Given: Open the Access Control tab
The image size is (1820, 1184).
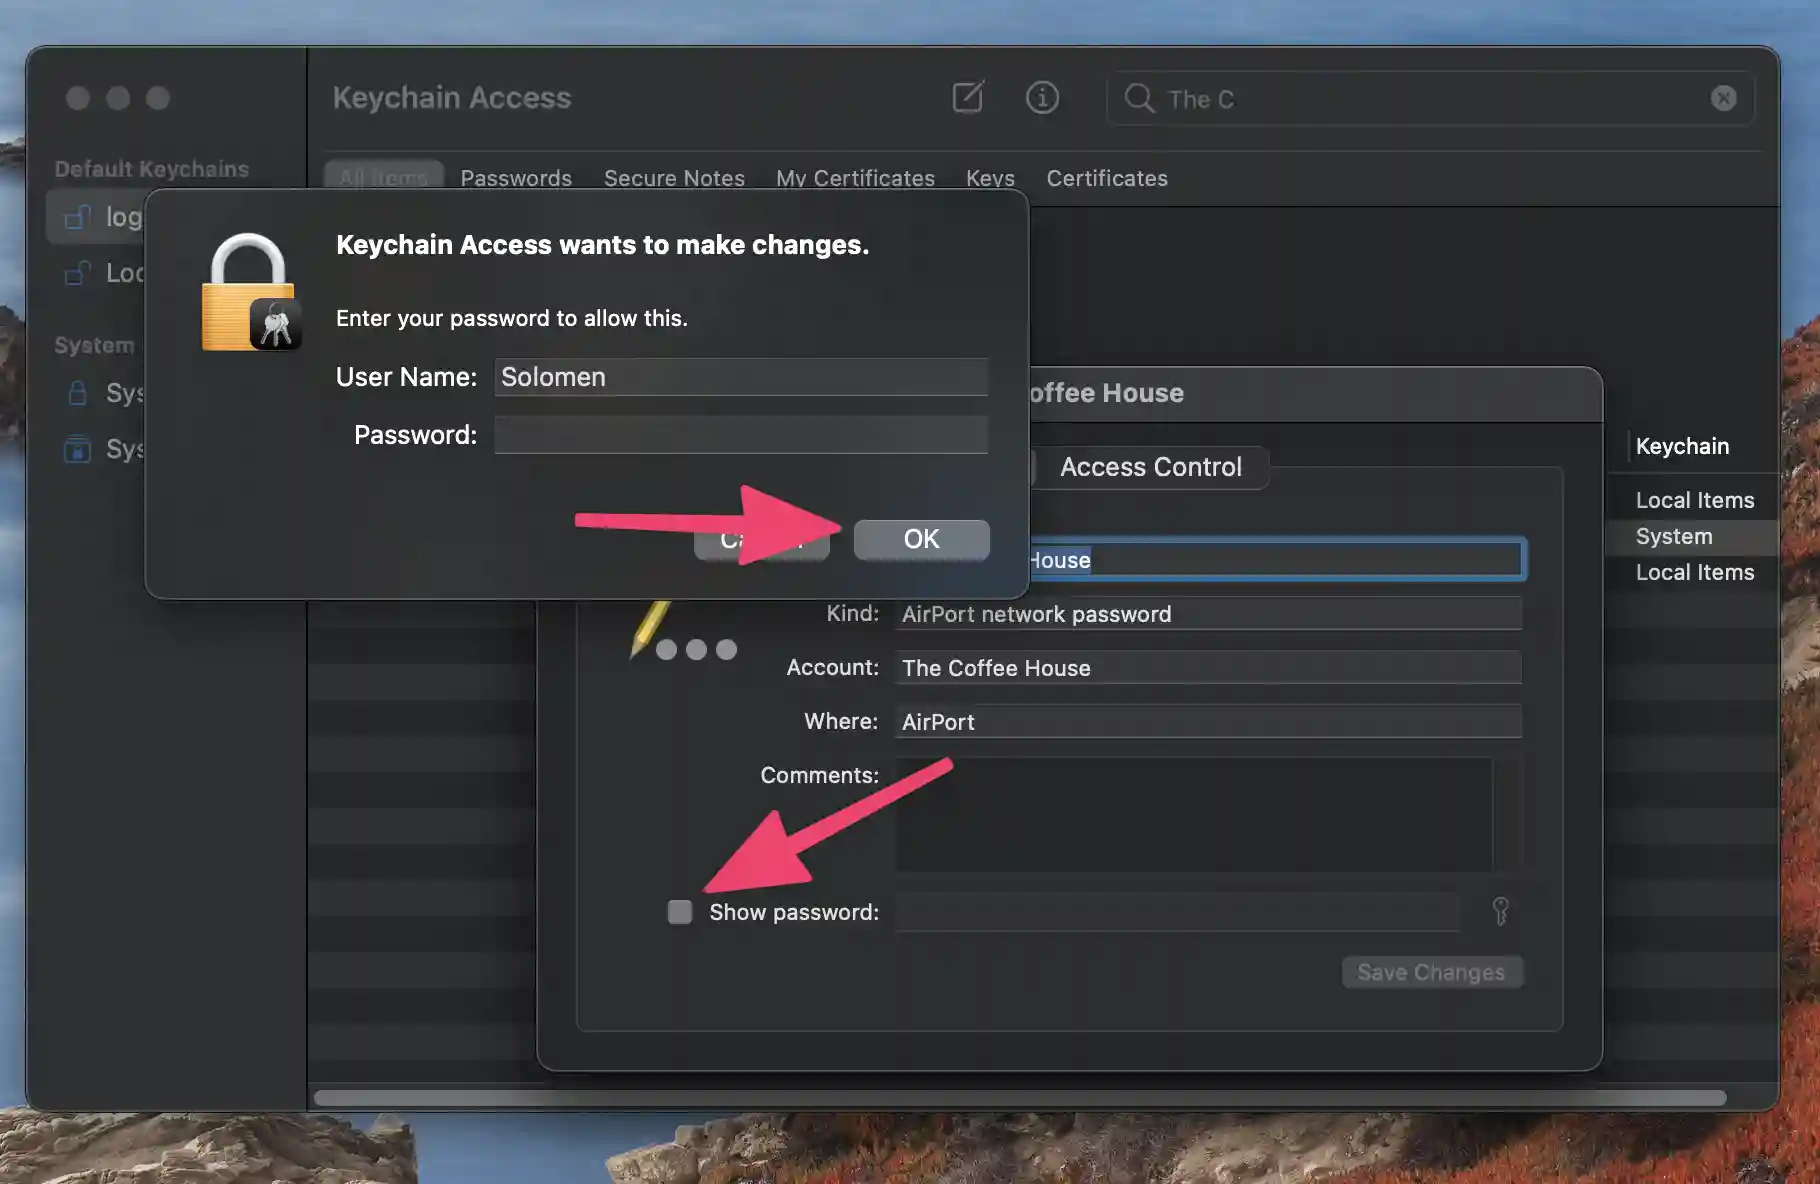Looking at the screenshot, I should tap(1150, 467).
